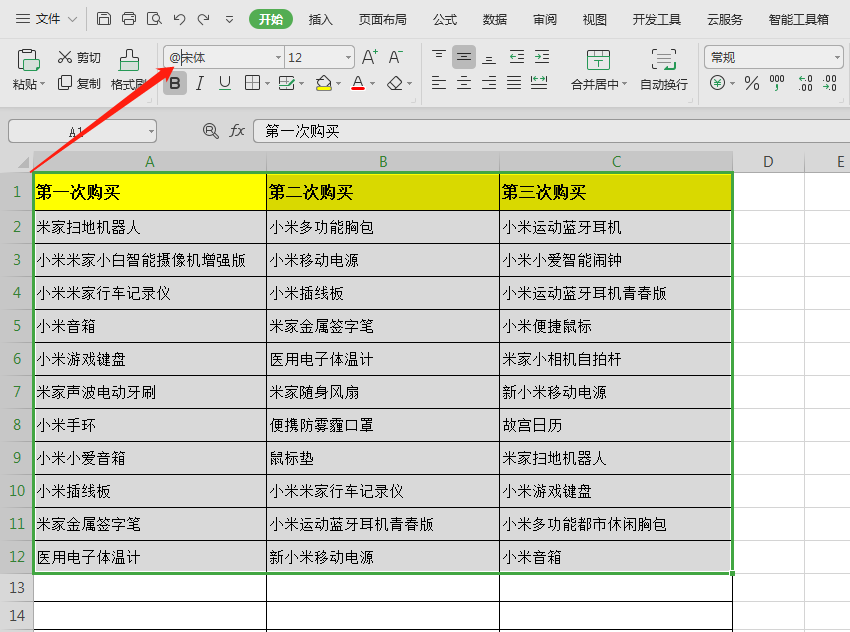Open the 公式 tab
This screenshot has width=850, height=632.
445,20
